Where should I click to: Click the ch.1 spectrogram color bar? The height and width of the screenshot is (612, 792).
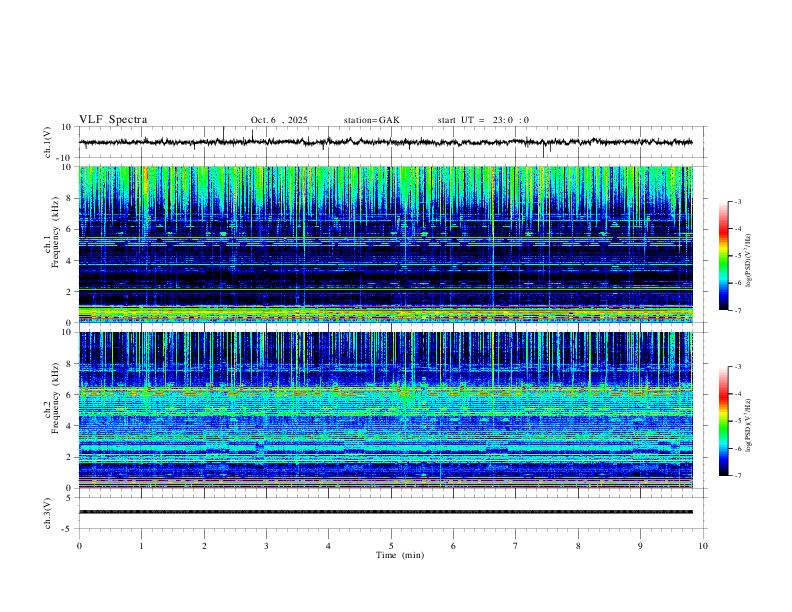(x=724, y=256)
